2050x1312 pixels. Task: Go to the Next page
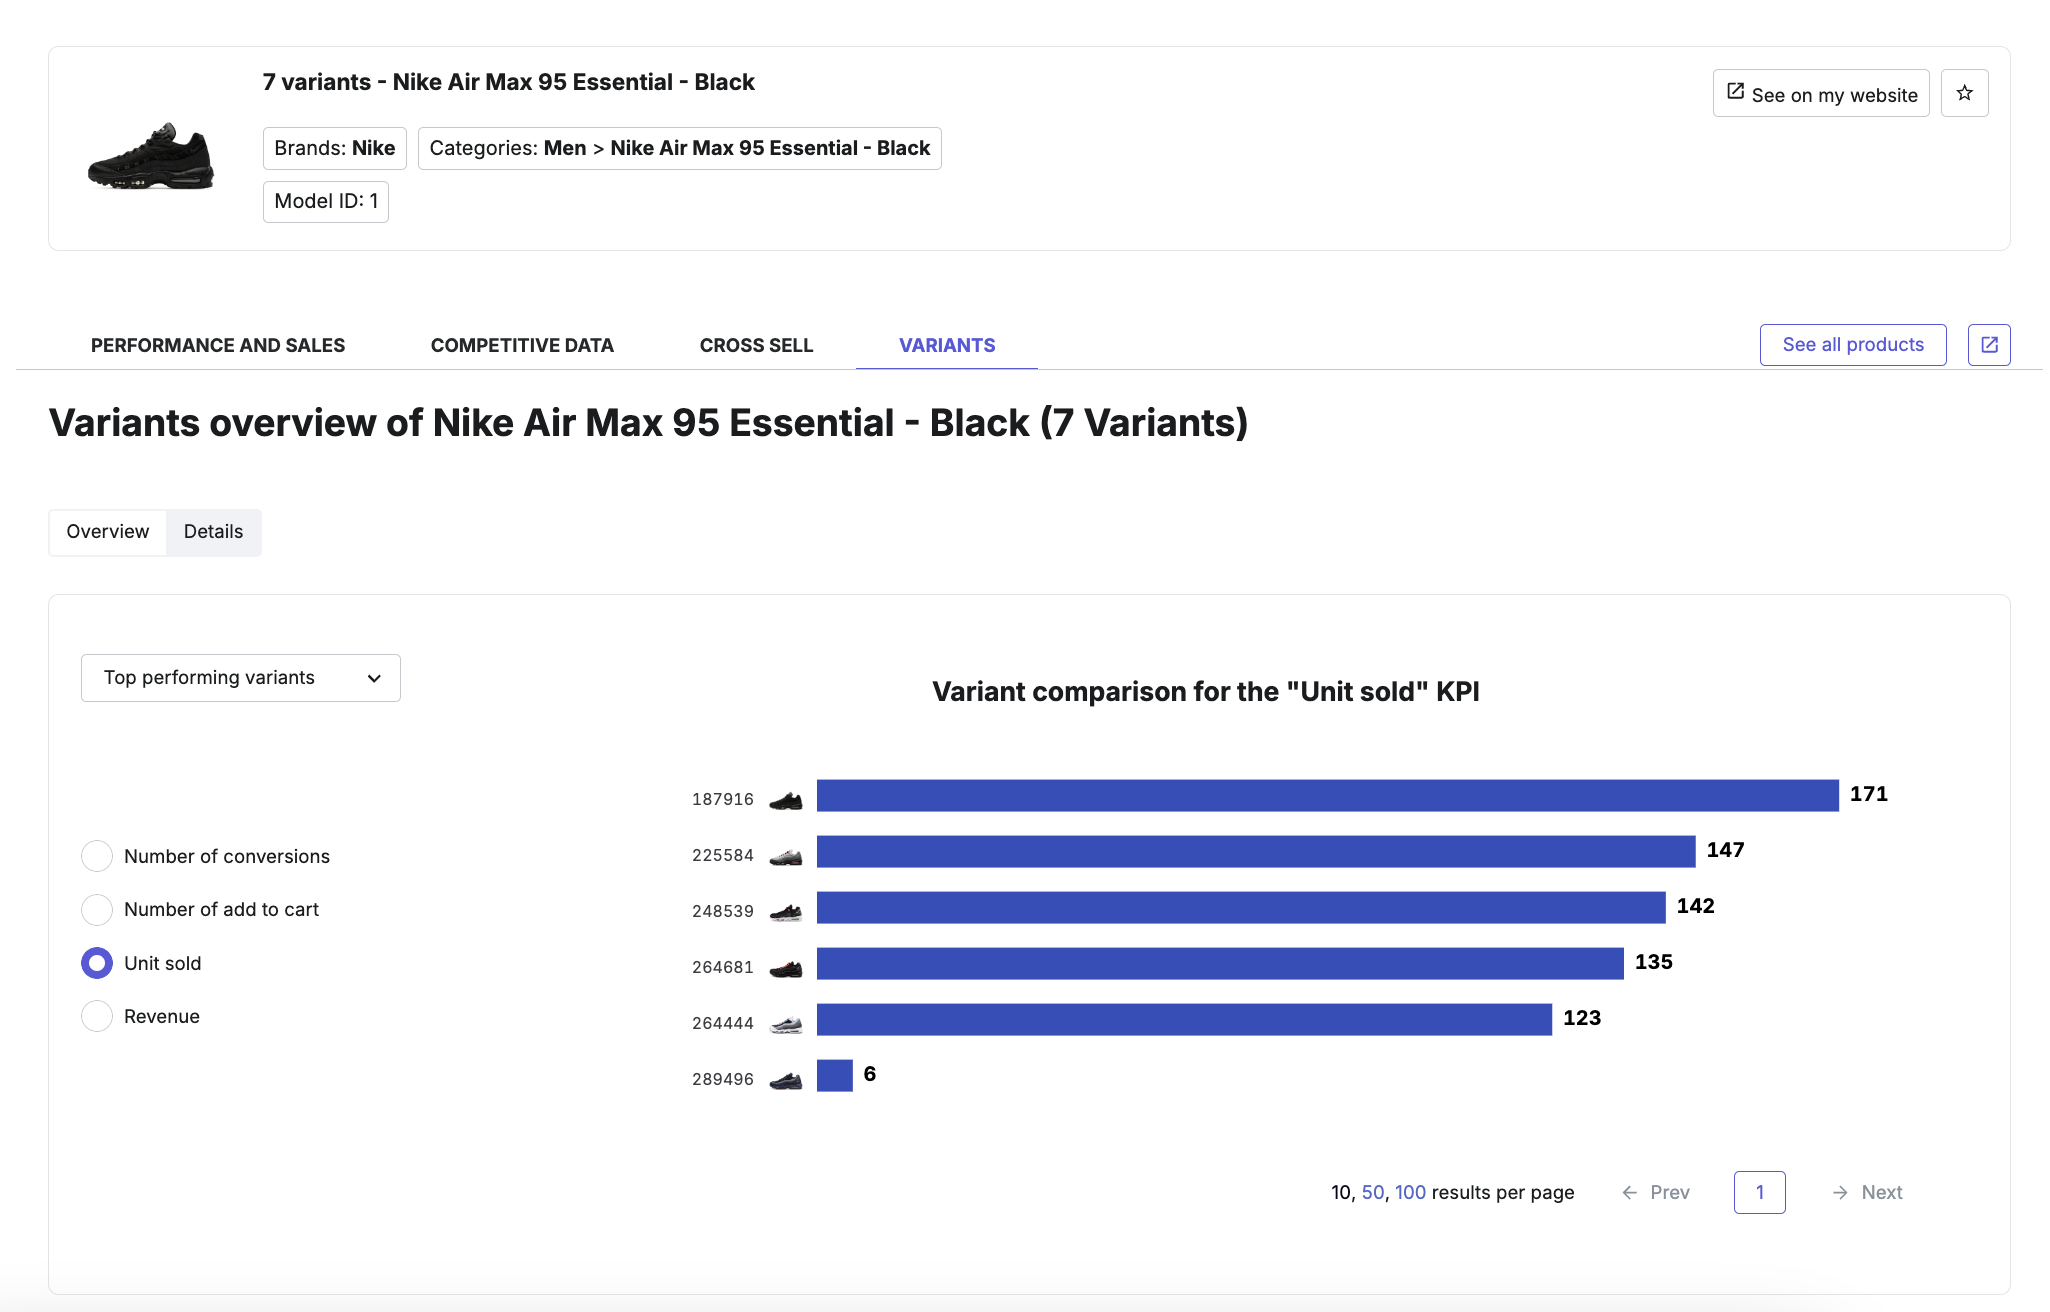click(1867, 1192)
